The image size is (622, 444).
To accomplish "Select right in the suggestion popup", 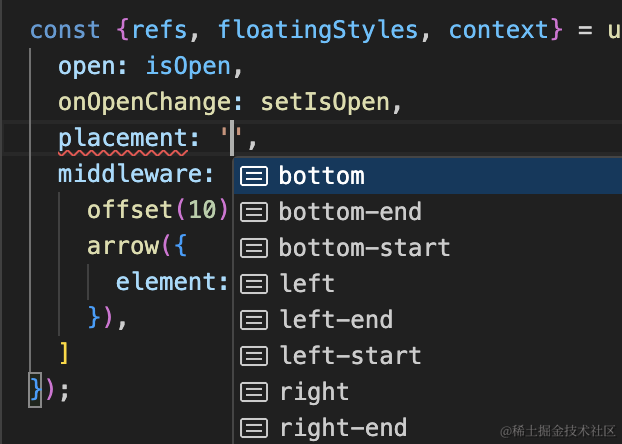I will click(x=313, y=392).
